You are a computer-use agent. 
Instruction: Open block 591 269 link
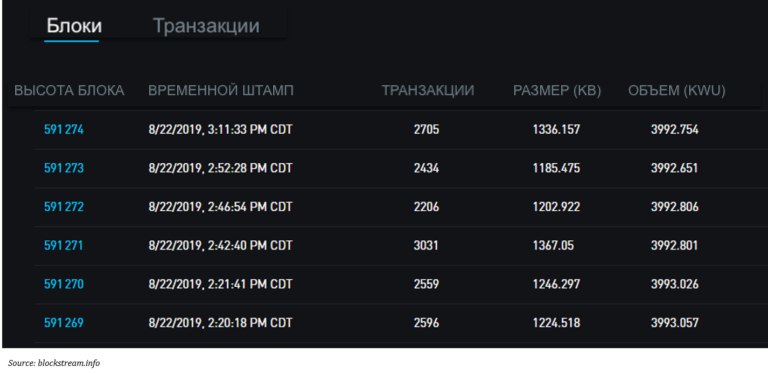64,323
